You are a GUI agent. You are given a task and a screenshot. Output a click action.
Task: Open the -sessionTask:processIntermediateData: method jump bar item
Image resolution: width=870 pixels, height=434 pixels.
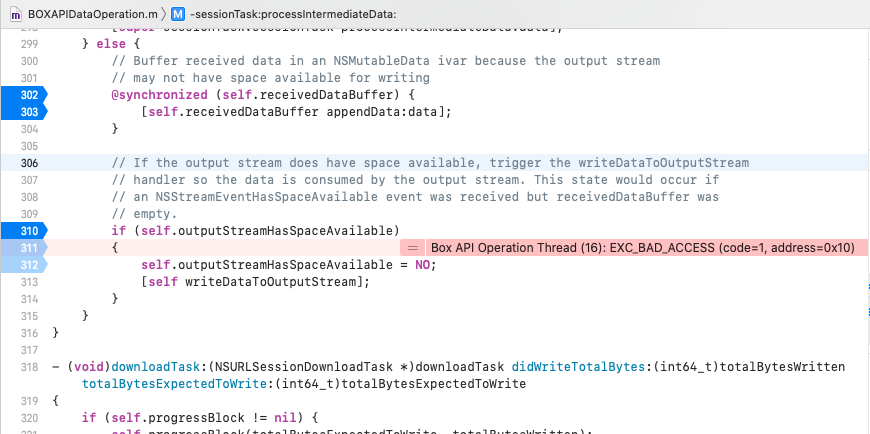[293, 14]
